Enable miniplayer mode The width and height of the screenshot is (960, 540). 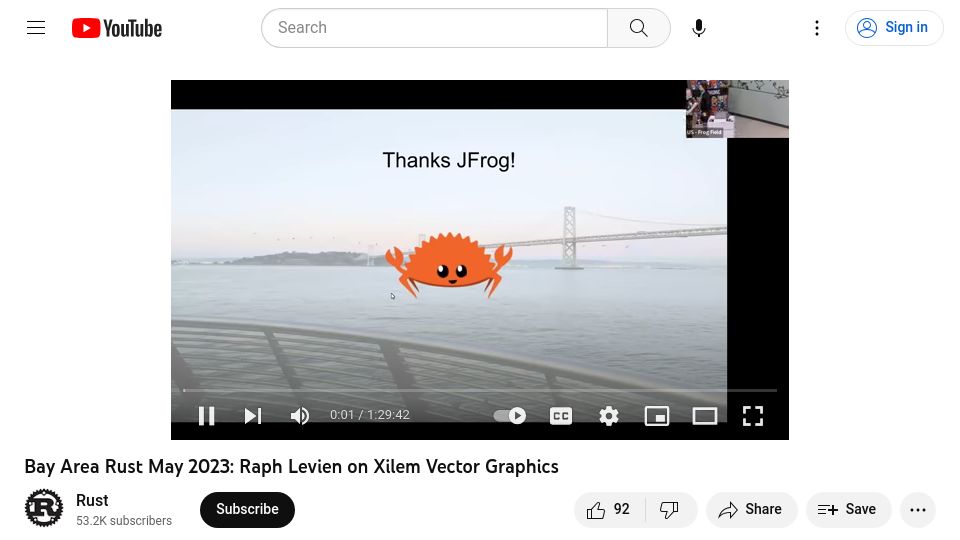(x=657, y=416)
